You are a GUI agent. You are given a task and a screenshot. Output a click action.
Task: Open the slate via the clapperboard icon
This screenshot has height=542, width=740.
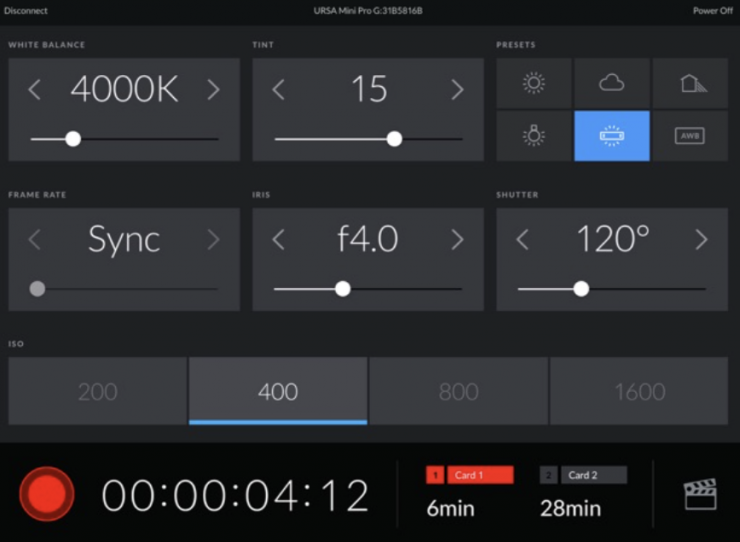coord(700,495)
